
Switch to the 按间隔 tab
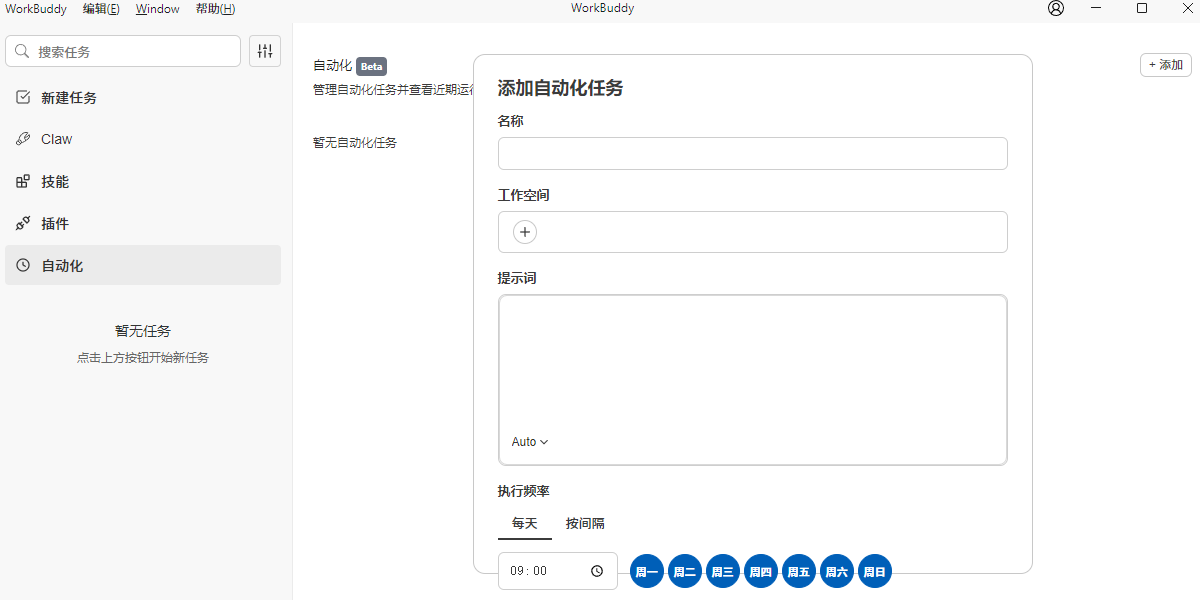tap(585, 523)
